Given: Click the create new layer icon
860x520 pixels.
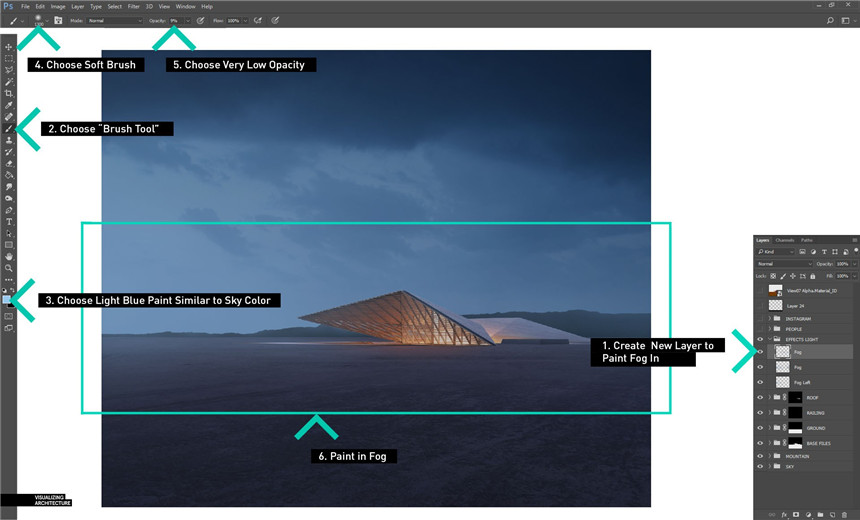Looking at the screenshot, I should click(x=832, y=514).
